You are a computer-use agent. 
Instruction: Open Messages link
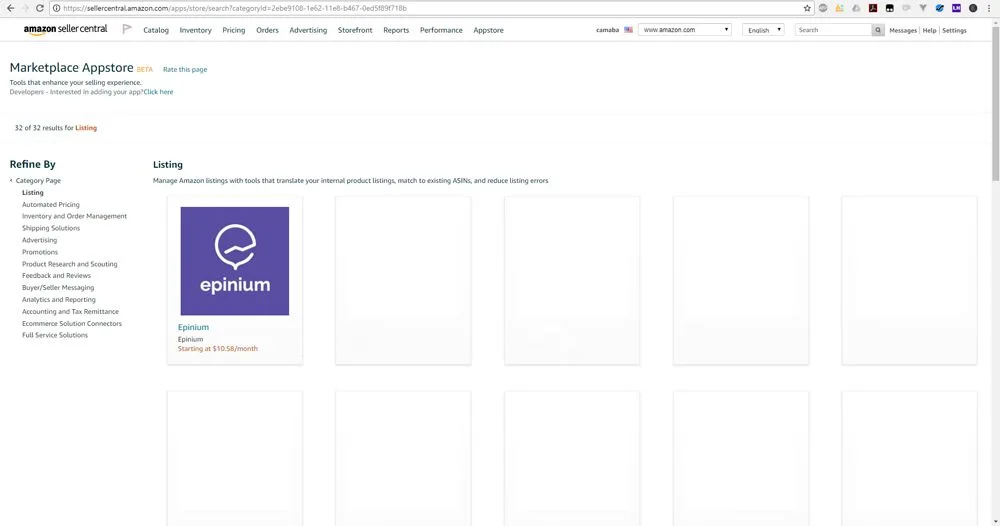click(902, 31)
